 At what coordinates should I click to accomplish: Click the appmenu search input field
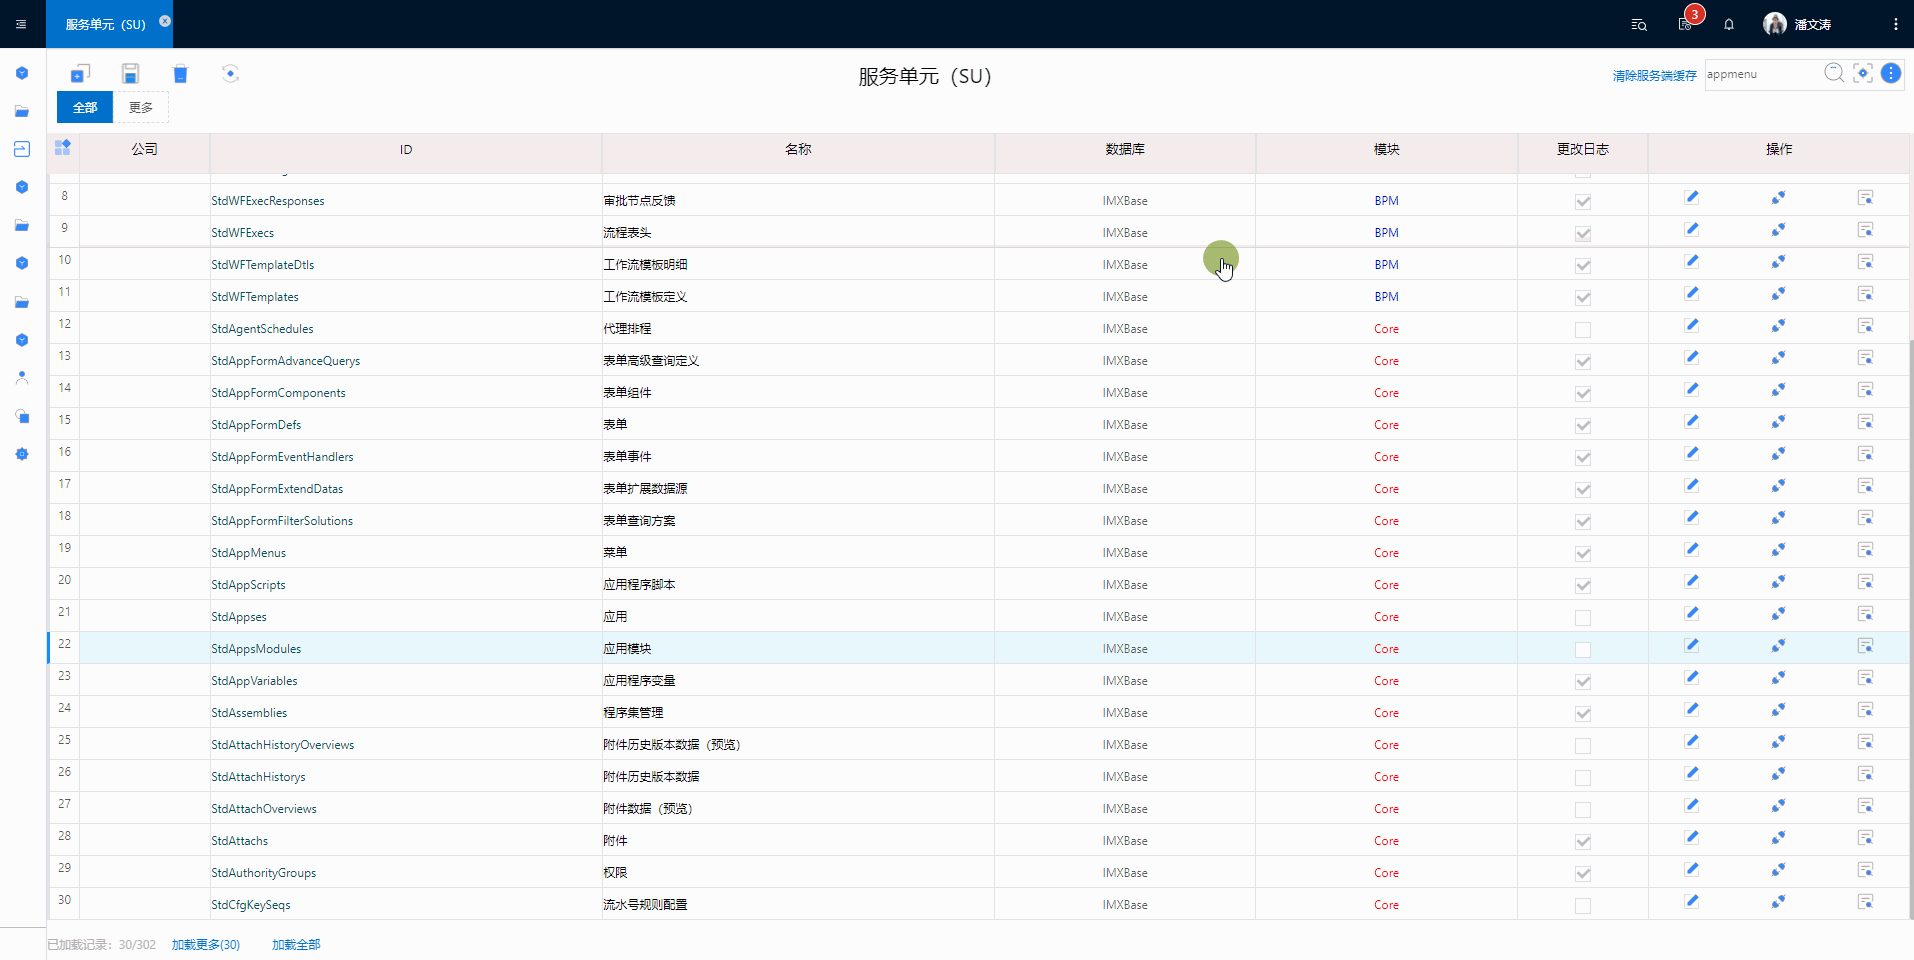(x=1760, y=74)
